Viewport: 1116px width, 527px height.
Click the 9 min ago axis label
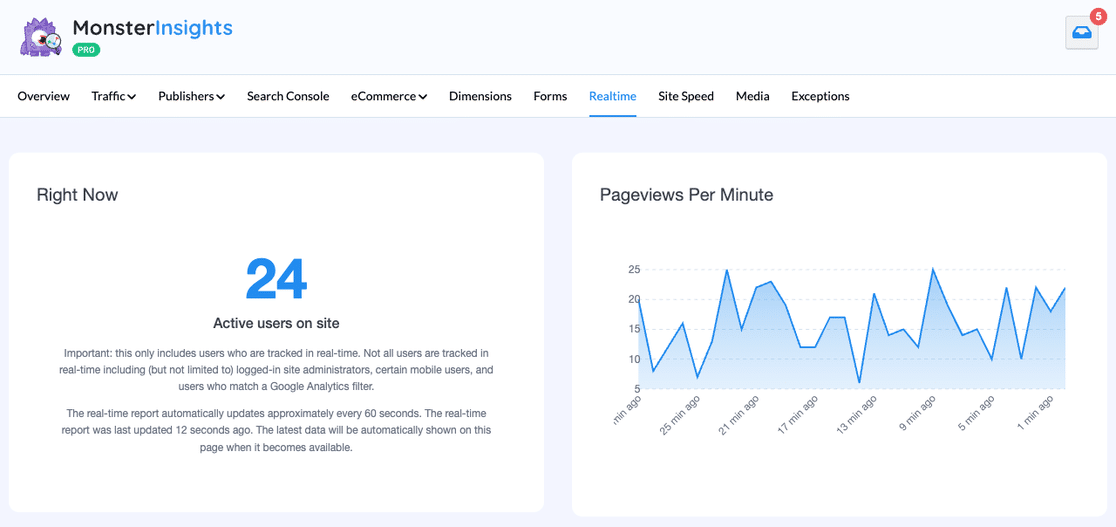tap(919, 414)
